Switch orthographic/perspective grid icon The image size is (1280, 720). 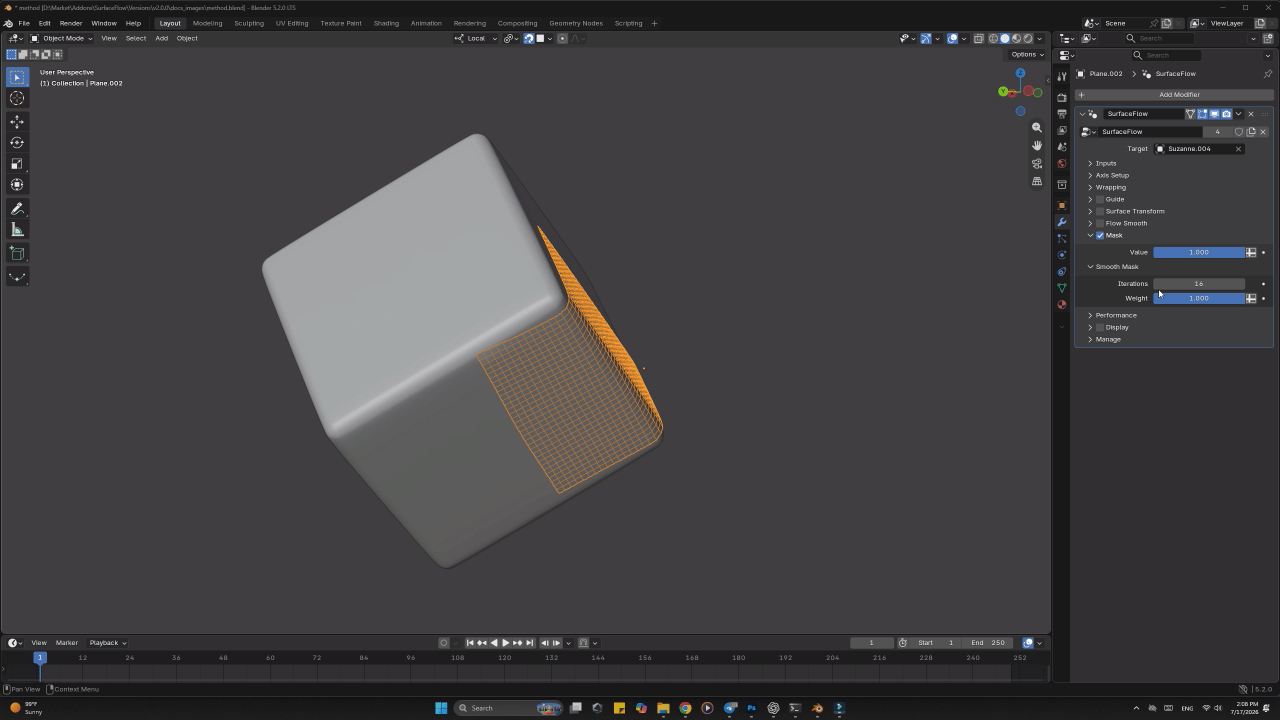(x=1037, y=182)
